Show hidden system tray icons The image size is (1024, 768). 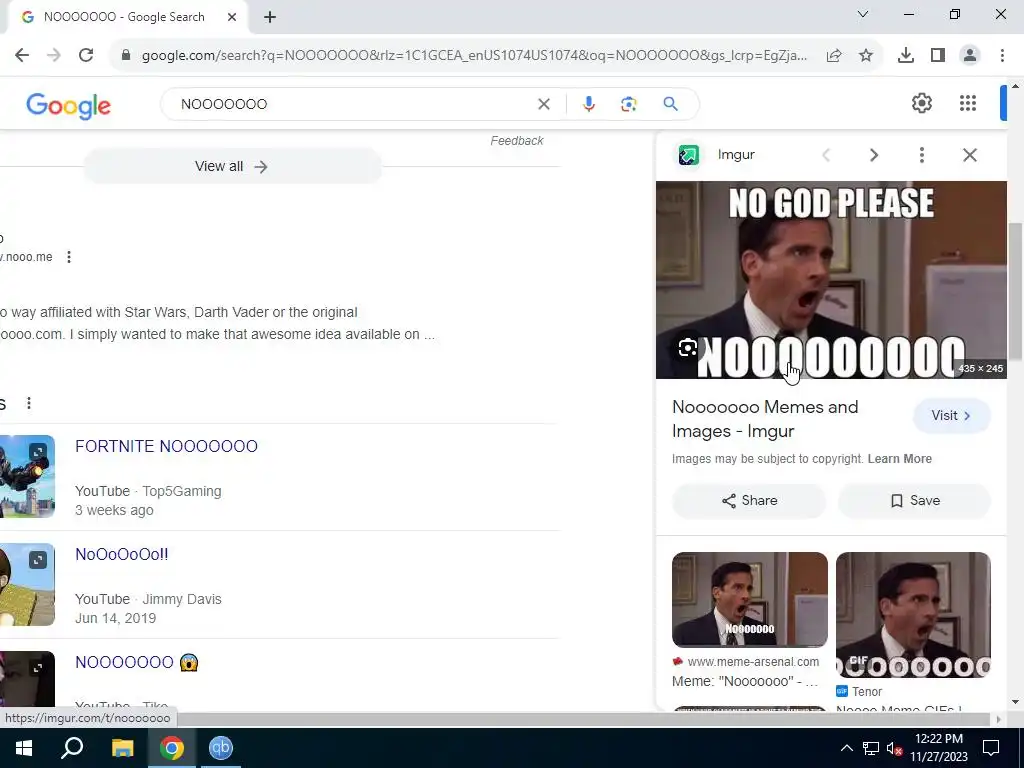tap(846, 748)
